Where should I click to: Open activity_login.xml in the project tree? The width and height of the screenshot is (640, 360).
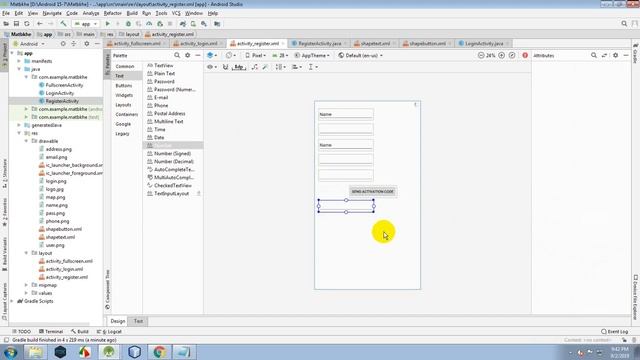pyautogui.click(x=64, y=269)
